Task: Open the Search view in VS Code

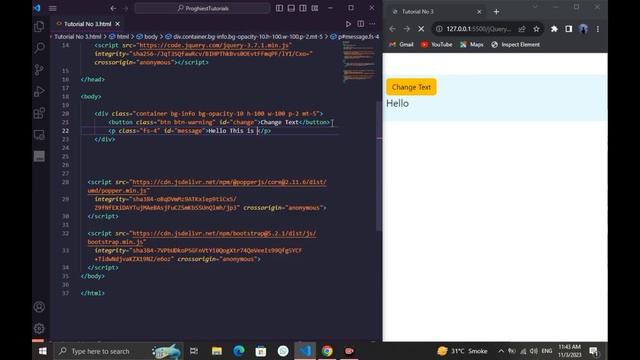Action: pos(39,48)
